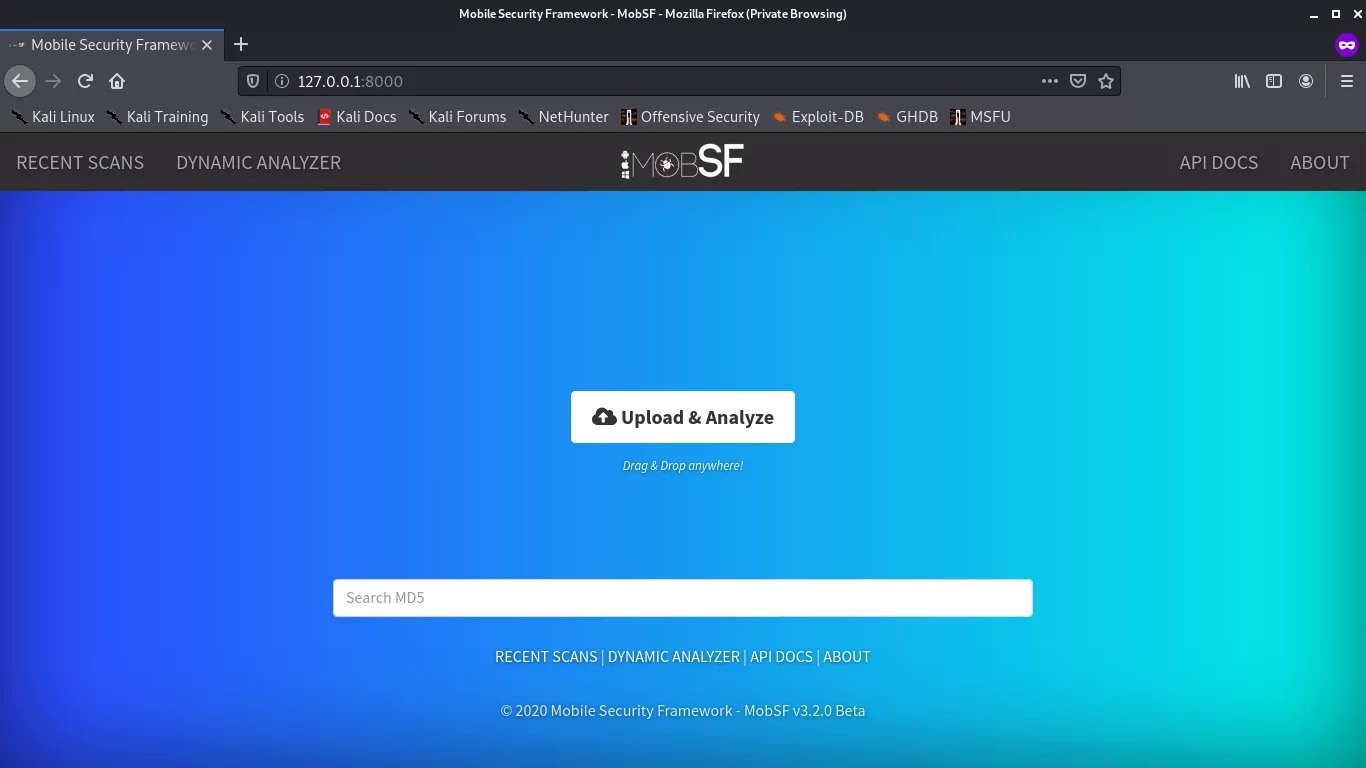Click the window maximize button
The image size is (1366, 768).
1335,14
